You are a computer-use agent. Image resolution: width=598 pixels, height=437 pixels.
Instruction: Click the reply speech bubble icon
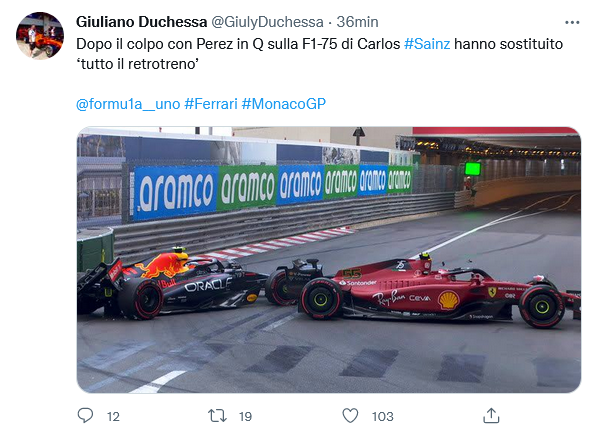point(85,415)
